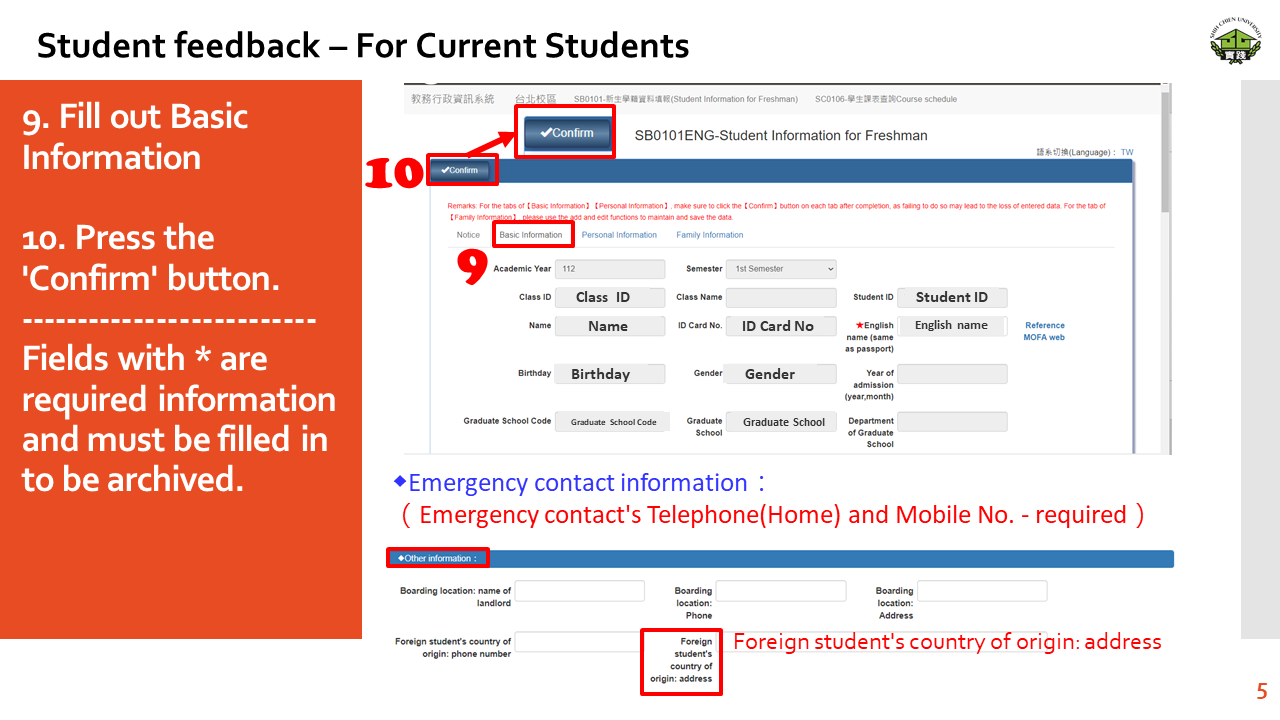
Task: Switch to the Basic Information tab
Action: pos(531,235)
